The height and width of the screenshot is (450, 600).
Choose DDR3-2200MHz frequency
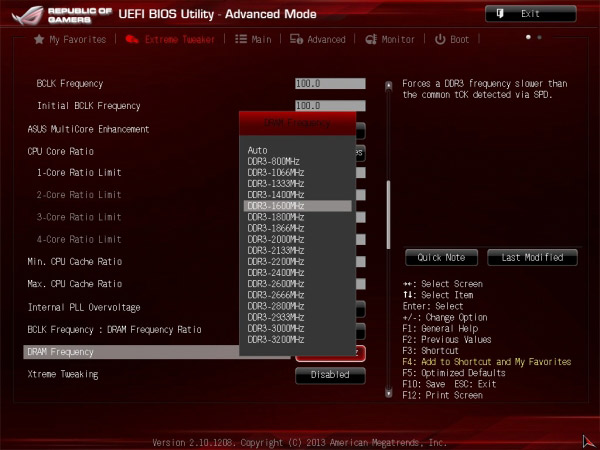tap(297, 261)
